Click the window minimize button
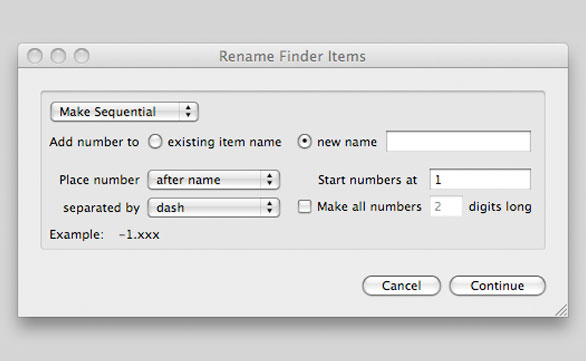 [58, 56]
